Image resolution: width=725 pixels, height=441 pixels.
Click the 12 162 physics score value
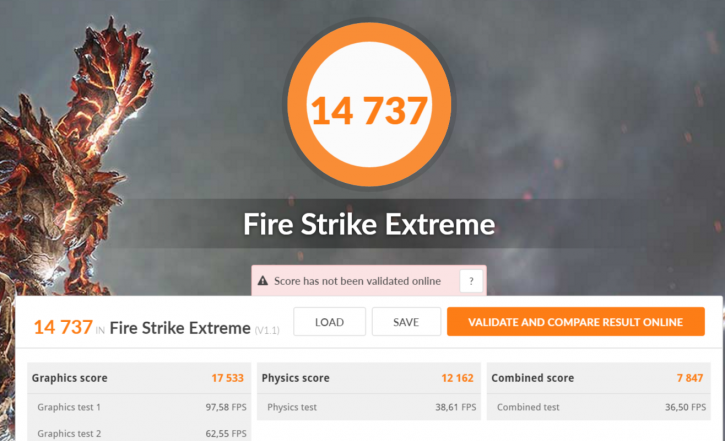pyautogui.click(x=457, y=378)
